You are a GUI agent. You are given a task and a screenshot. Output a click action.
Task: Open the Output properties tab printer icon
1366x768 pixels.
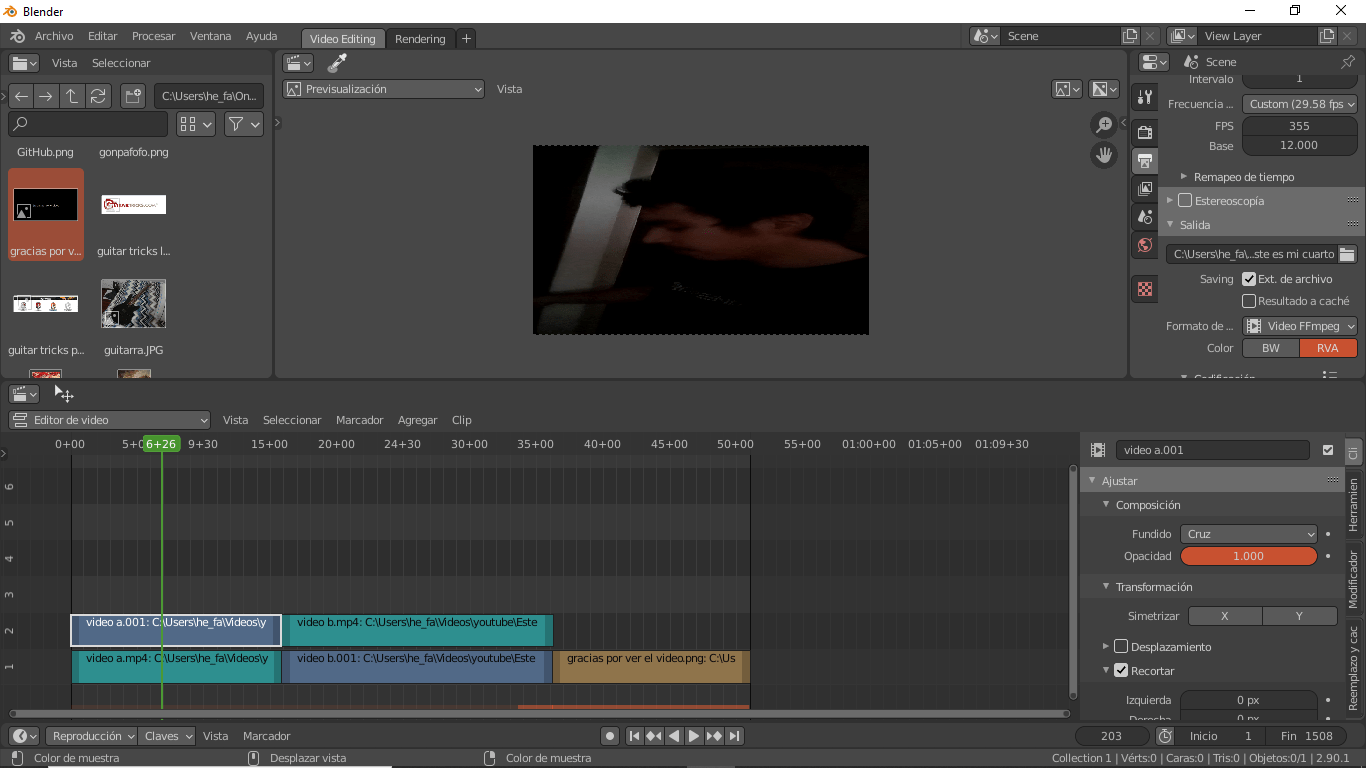pos(1145,160)
